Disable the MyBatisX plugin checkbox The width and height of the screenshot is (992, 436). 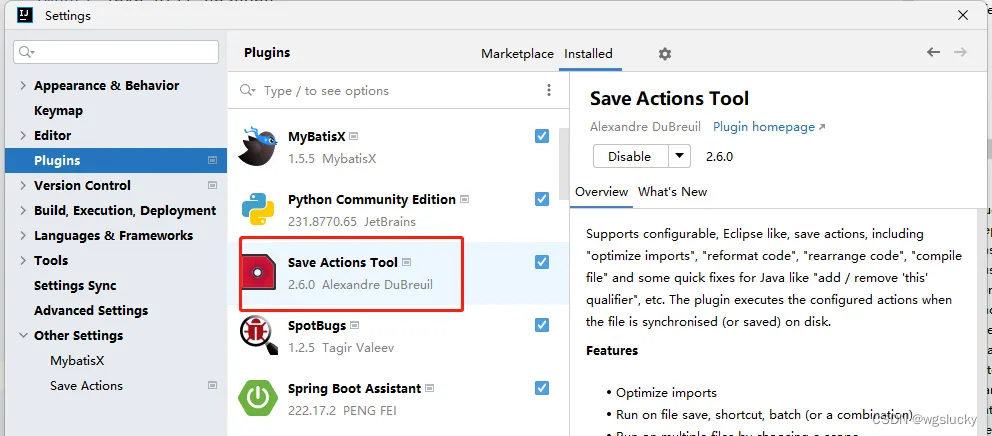[x=542, y=136]
